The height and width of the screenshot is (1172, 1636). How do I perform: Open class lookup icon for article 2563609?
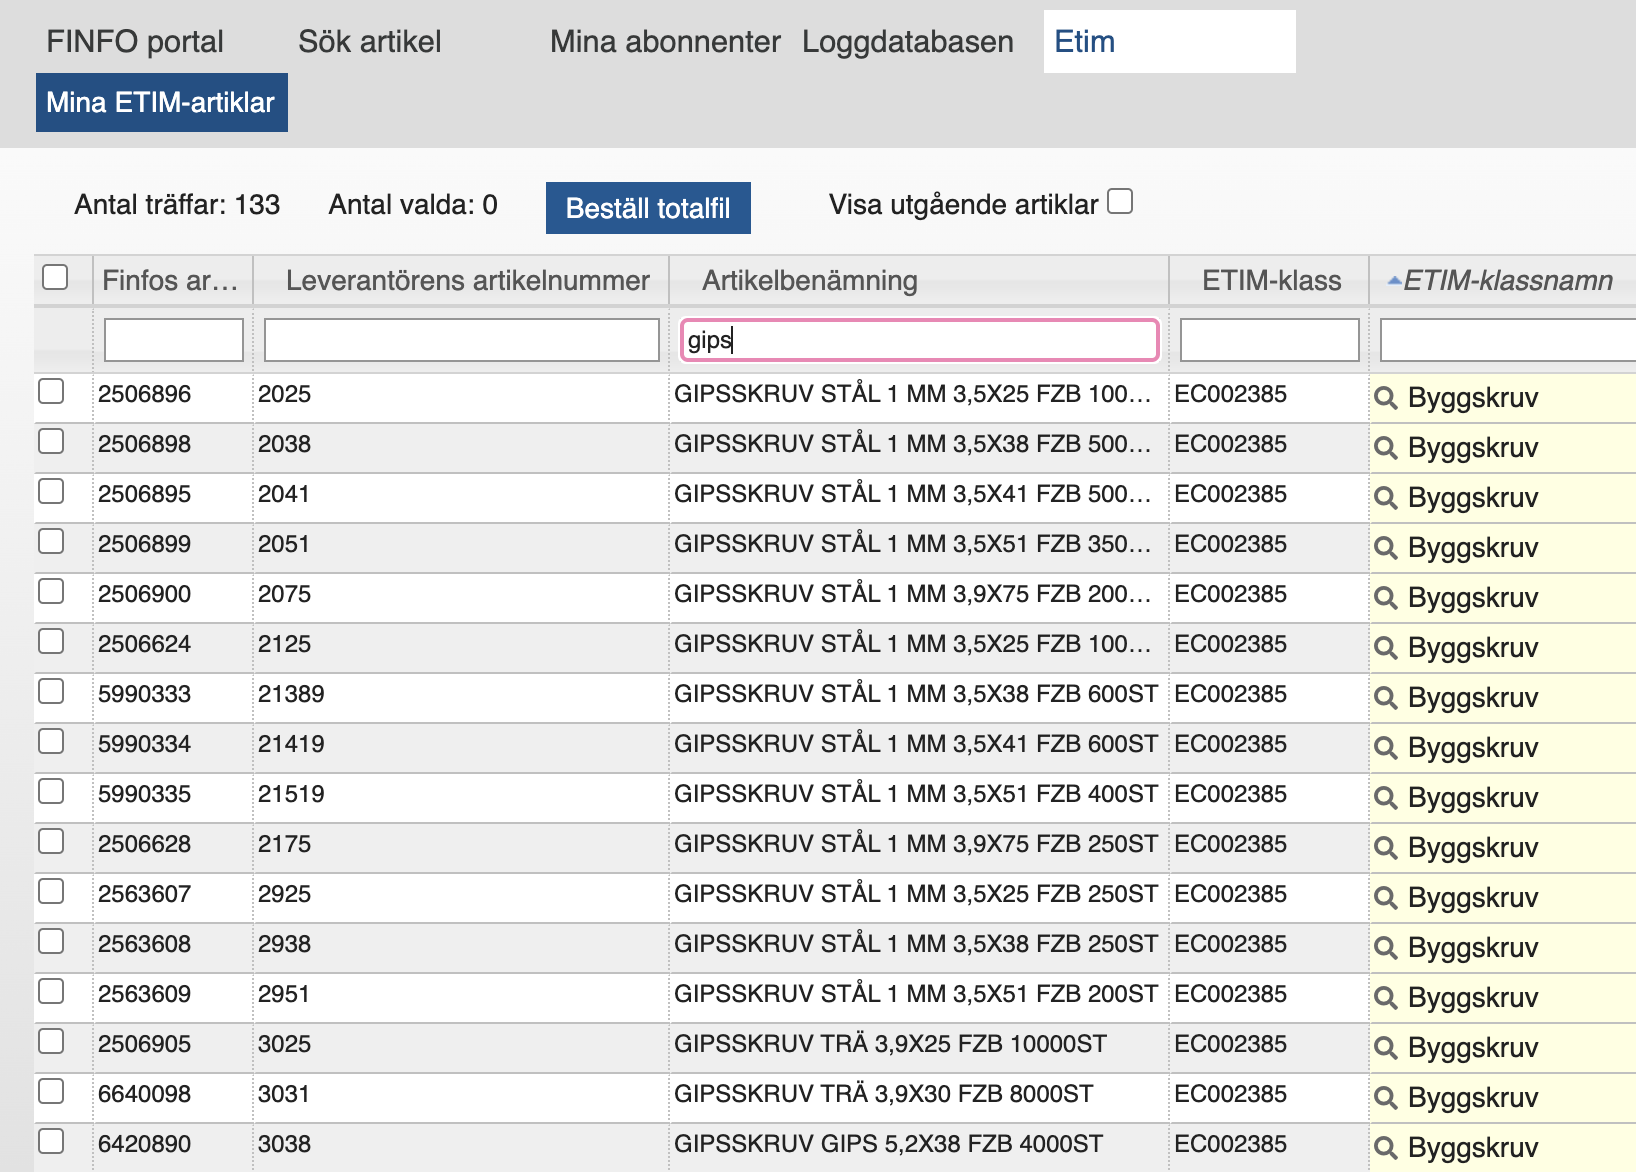pyautogui.click(x=1385, y=998)
